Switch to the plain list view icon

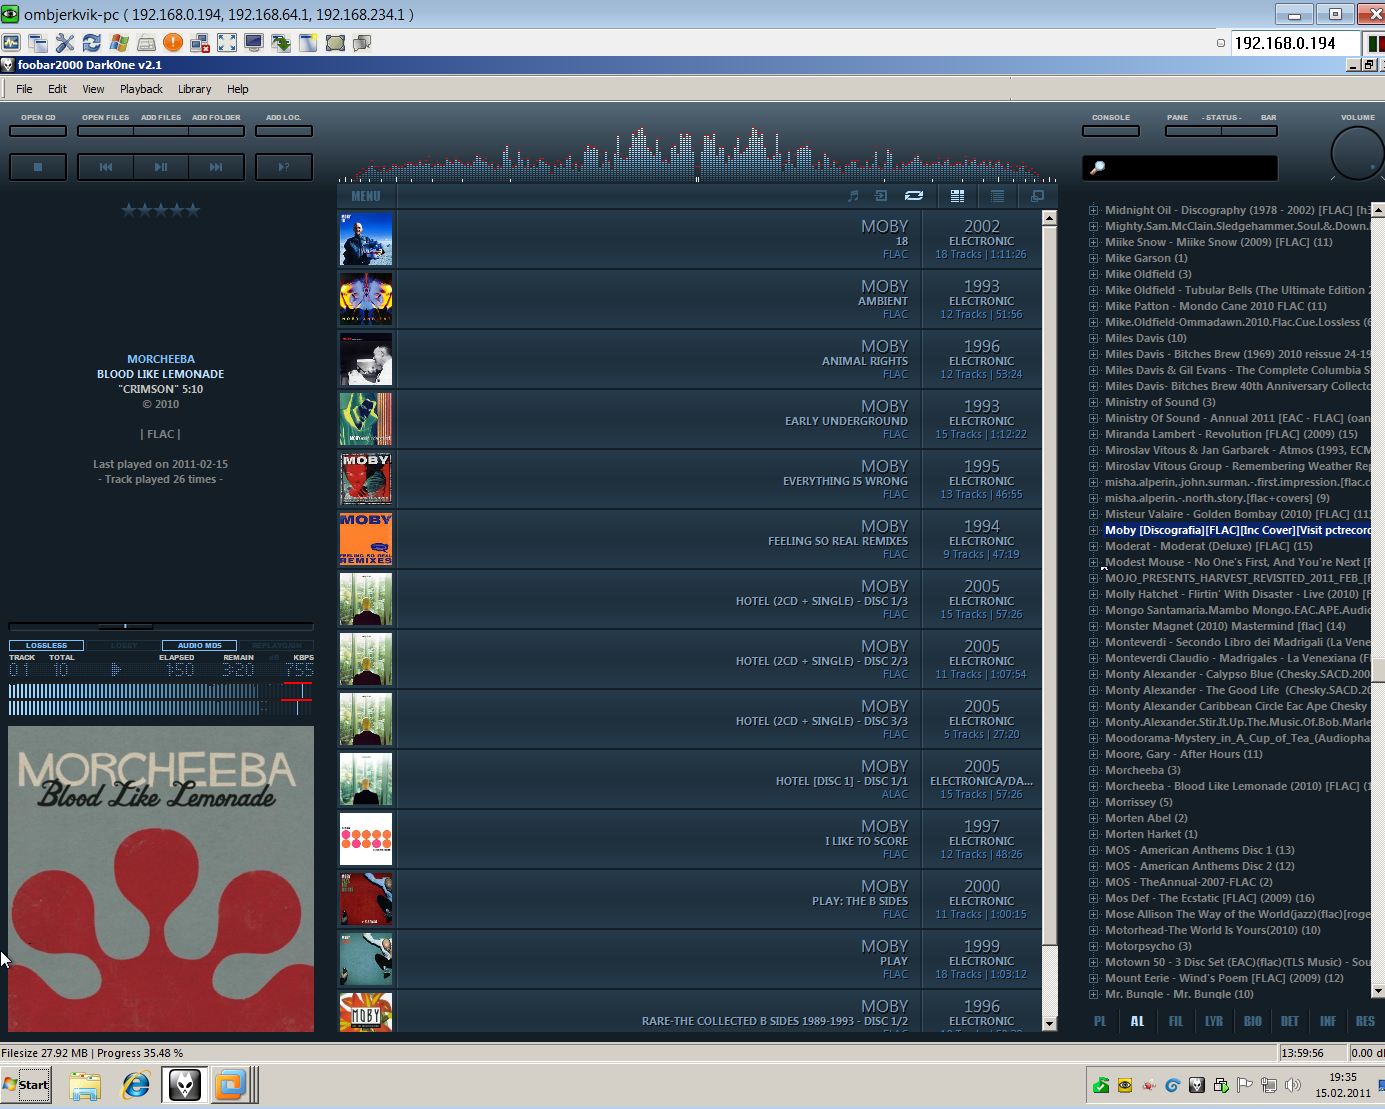point(997,196)
